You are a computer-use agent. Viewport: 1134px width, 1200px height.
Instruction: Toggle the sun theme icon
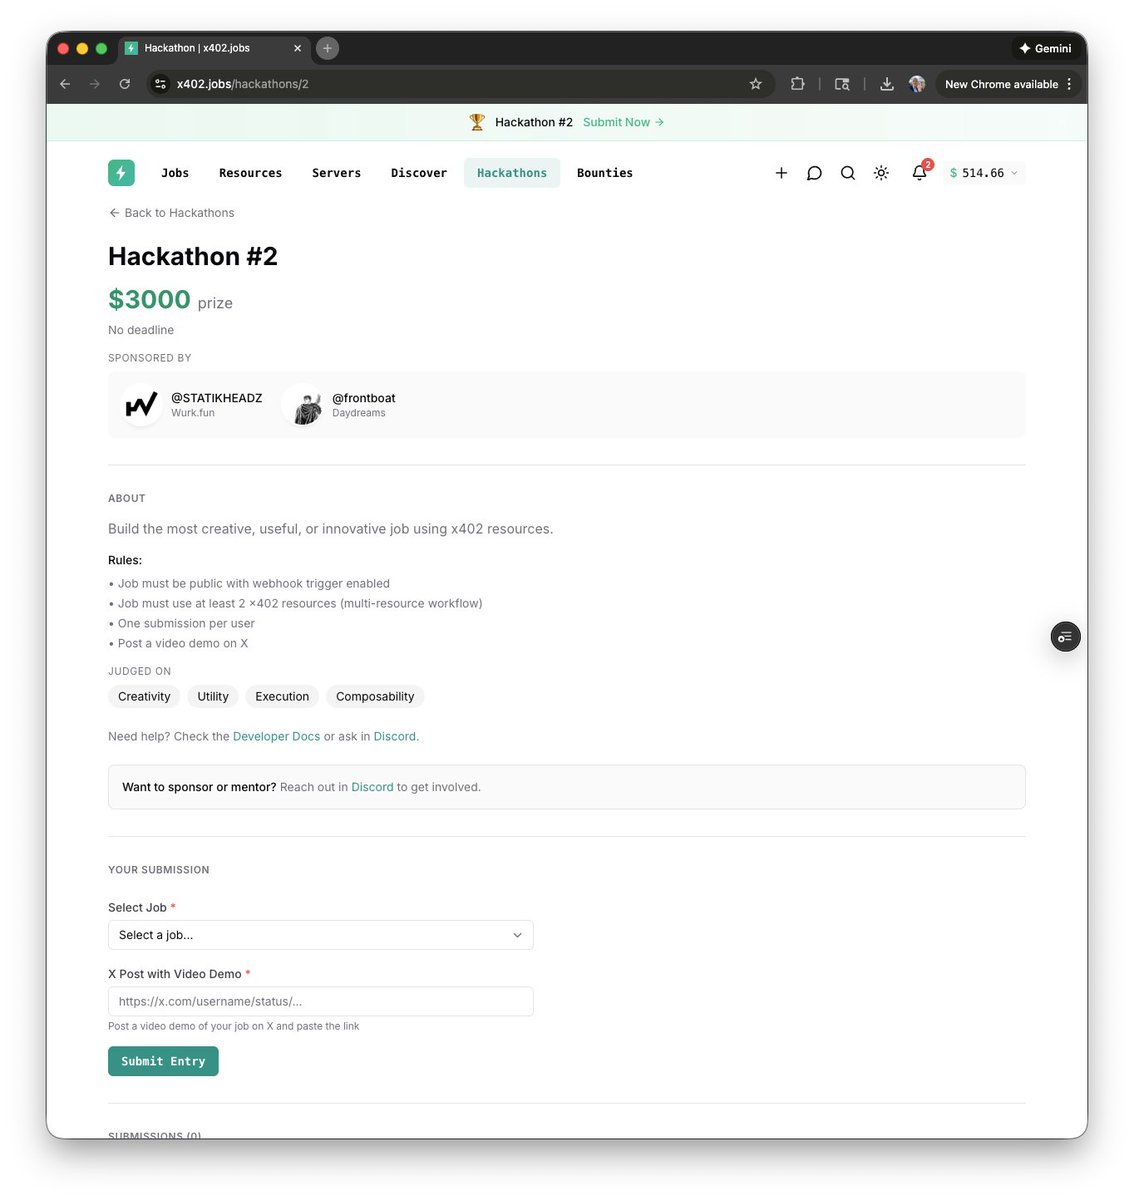click(x=881, y=173)
